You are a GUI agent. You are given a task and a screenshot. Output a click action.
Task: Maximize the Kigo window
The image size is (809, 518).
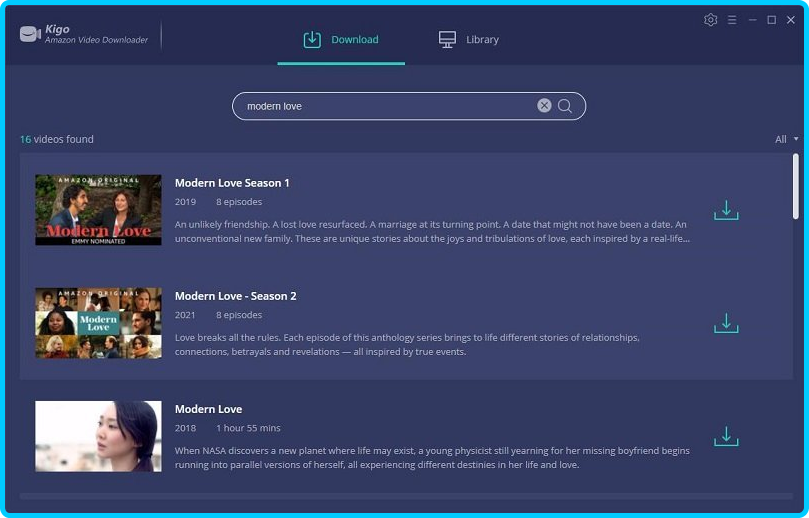coord(771,20)
